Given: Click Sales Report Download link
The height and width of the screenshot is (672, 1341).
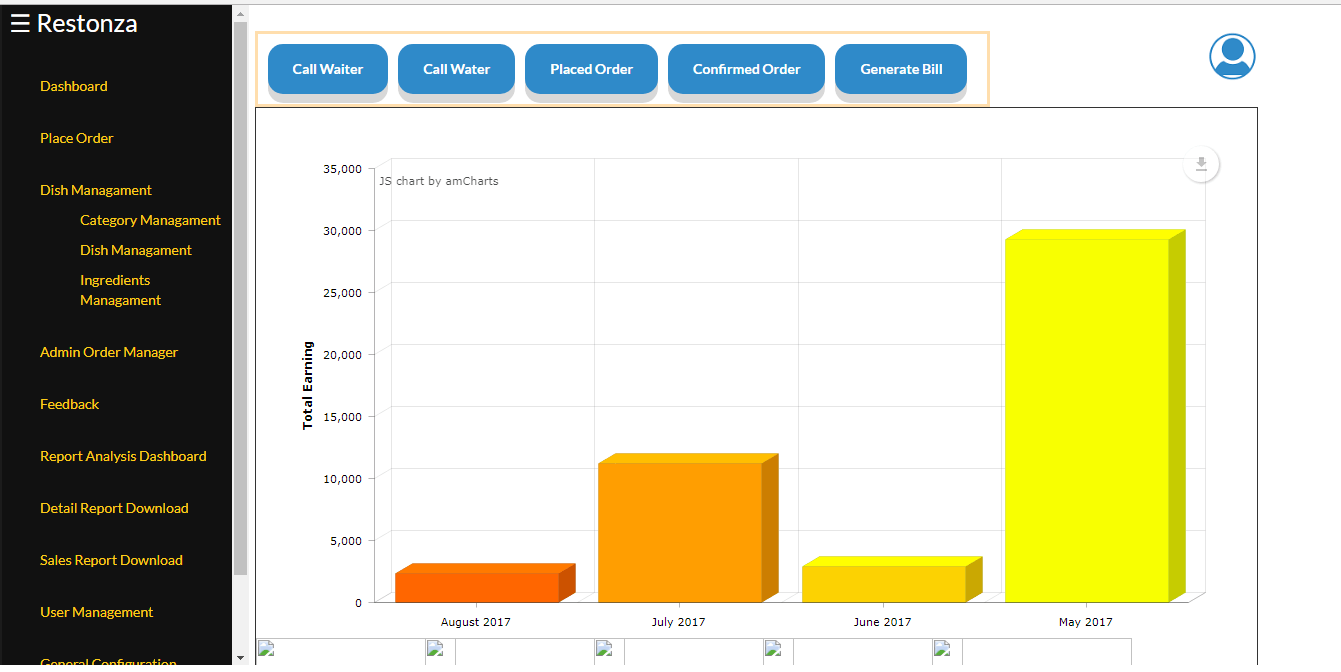Looking at the screenshot, I should pos(111,560).
